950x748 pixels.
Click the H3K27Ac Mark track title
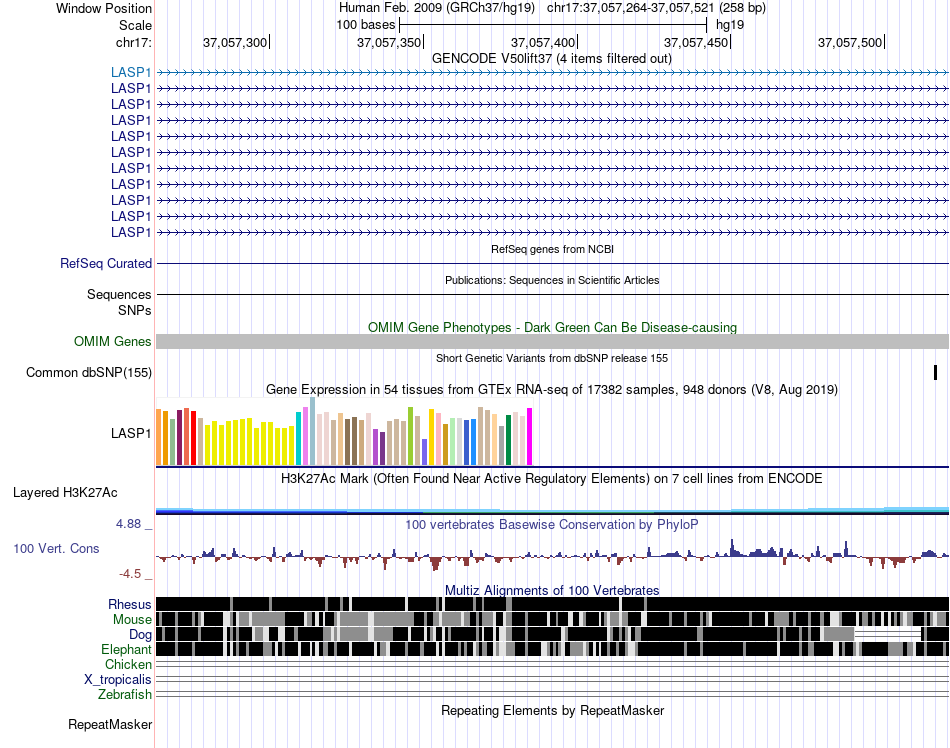click(551, 478)
